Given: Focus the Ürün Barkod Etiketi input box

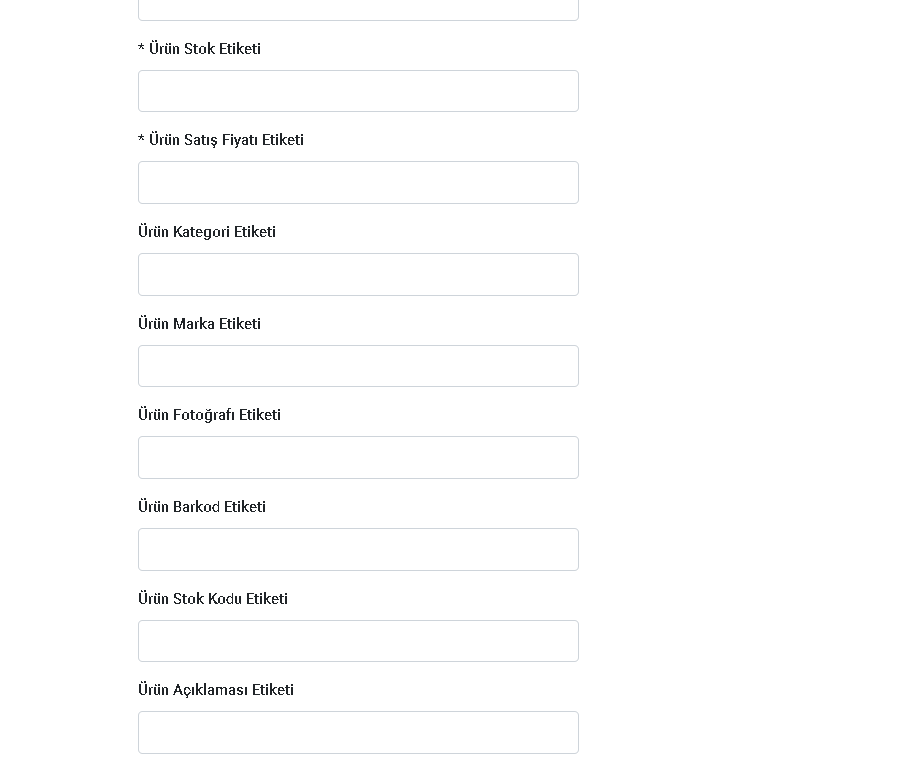Looking at the screenshot, I should 358,550.
